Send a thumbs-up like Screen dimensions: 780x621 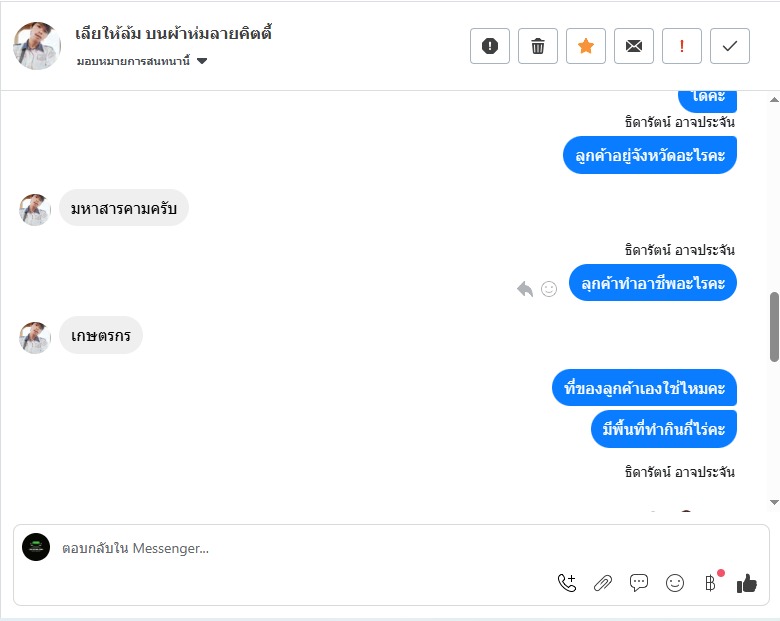[x=747, y=583]
